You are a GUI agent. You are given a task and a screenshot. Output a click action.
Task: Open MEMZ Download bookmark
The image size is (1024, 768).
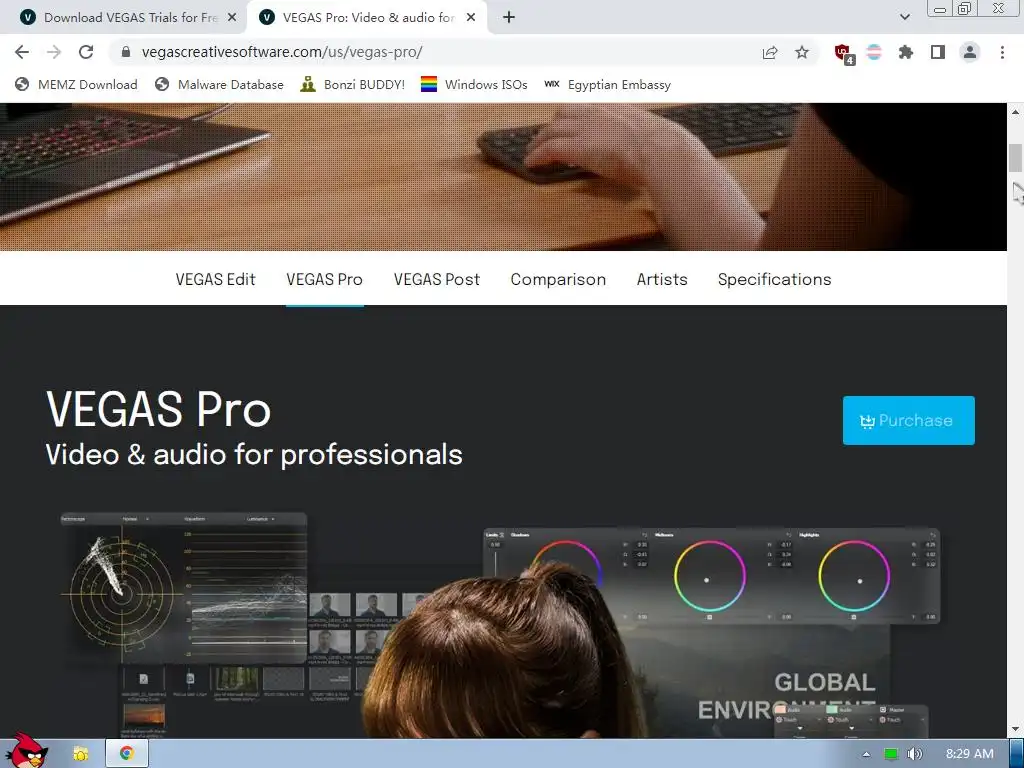pyautogui.click(x=76, y=84)
